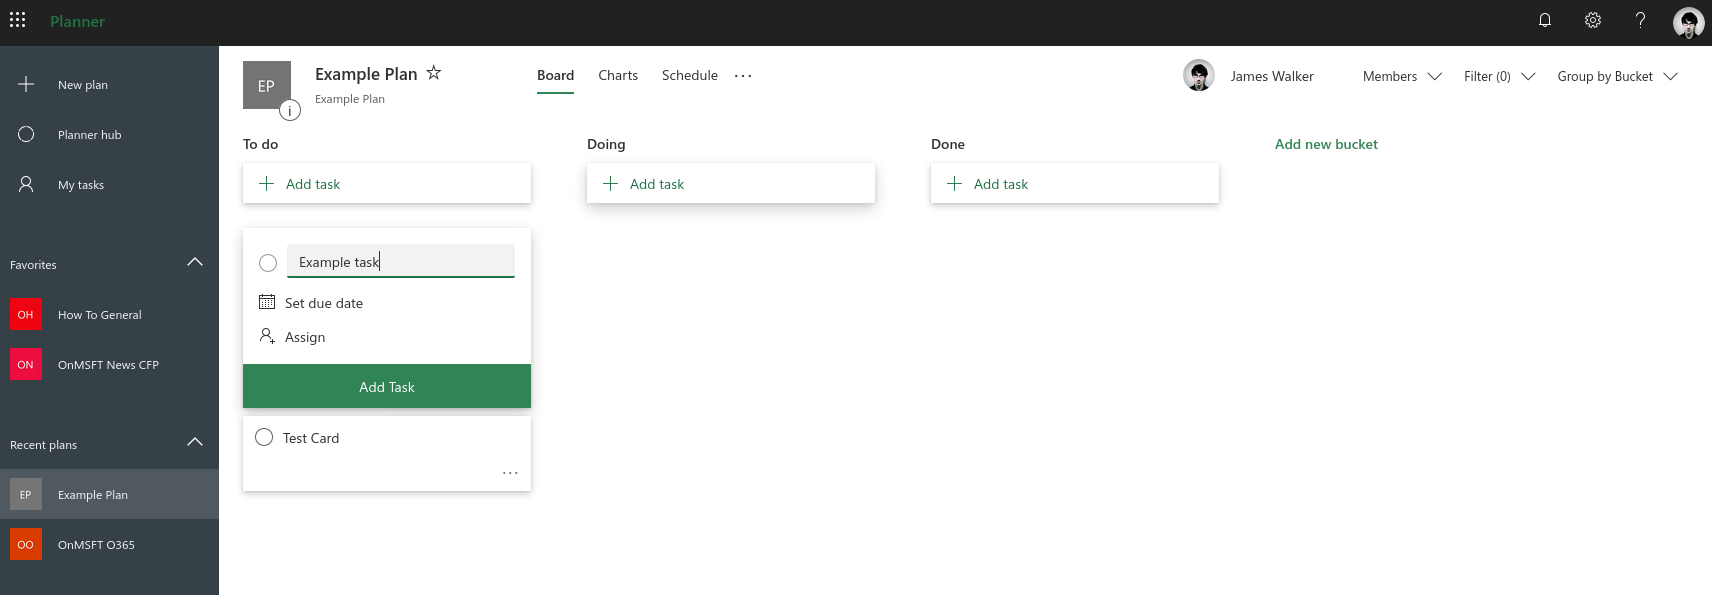Click the green Add Task button
The height and width of the screenshot is (595, 1712).
pyautogui.click(x=387, y=386)
